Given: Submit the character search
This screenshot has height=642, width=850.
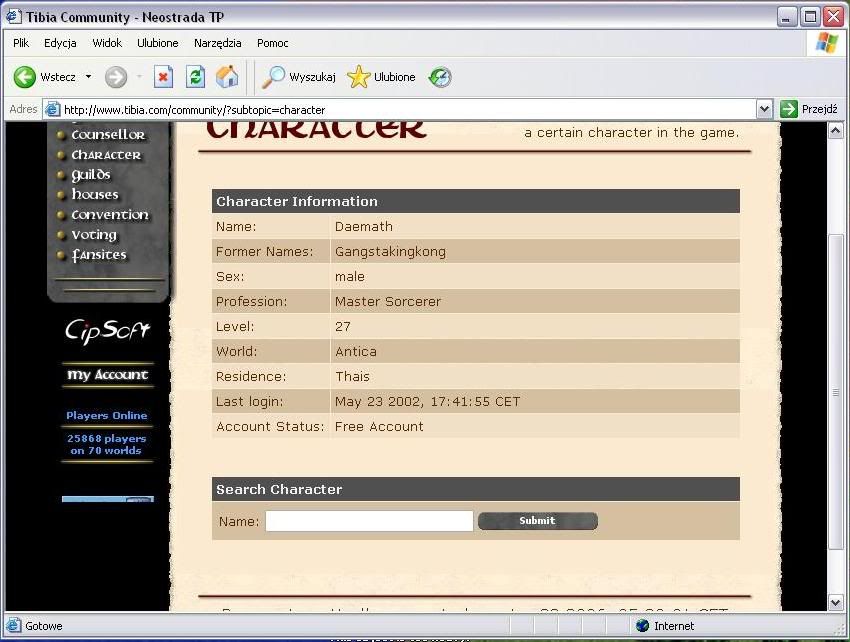Looking at the screenshot, I should click(538, 521).
